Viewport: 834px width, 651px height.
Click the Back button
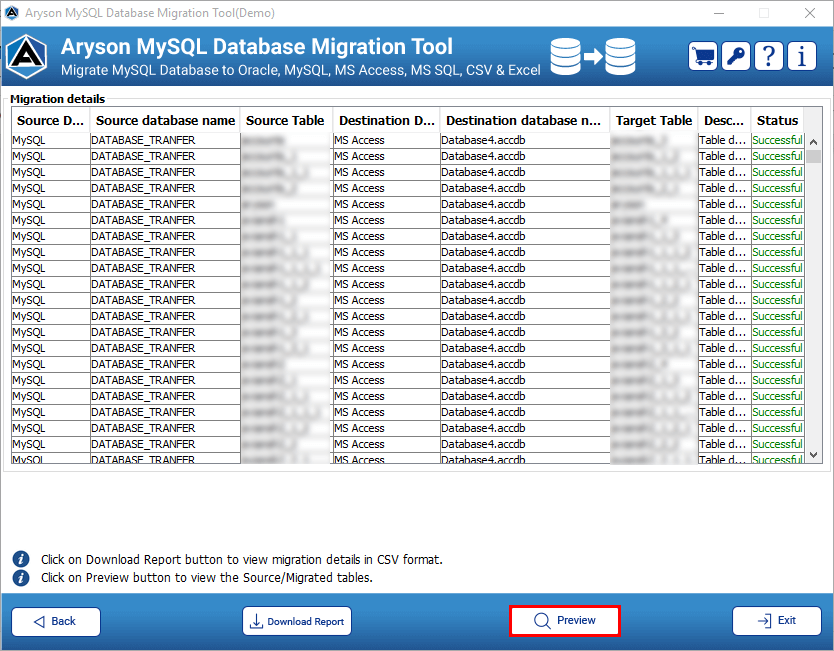point(56,621)
